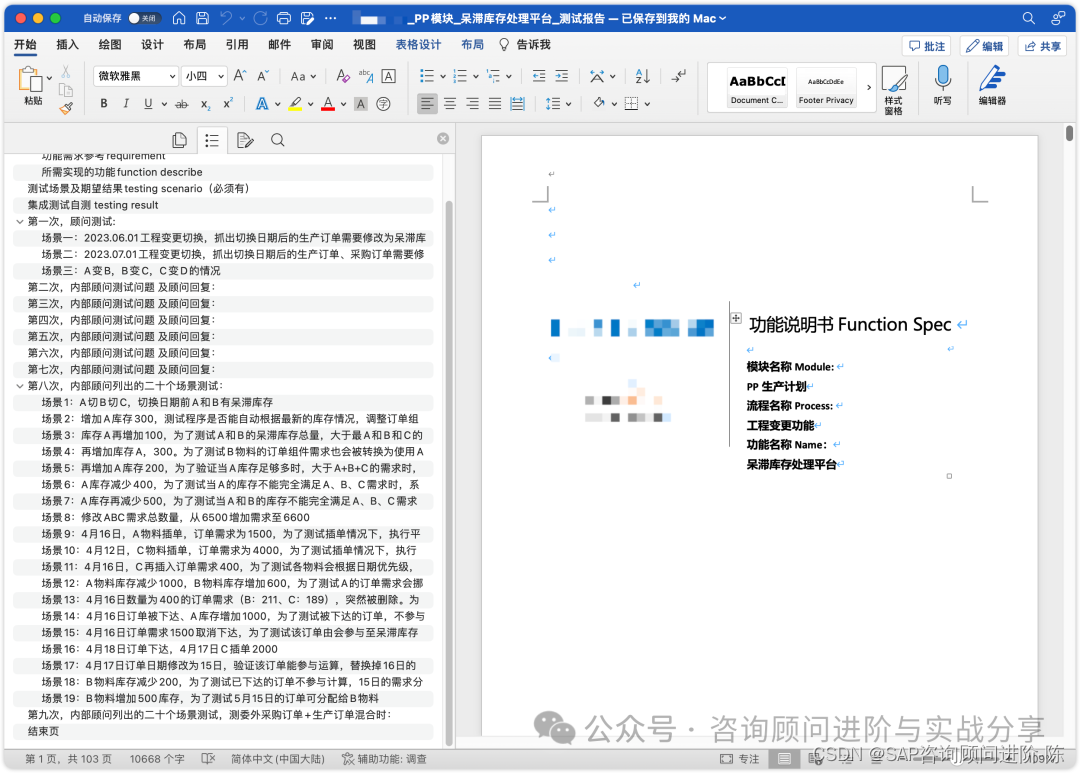Open the 样式窗格 styles pane
Screen dimensions: 1080x773
click(x=893, y=90)
